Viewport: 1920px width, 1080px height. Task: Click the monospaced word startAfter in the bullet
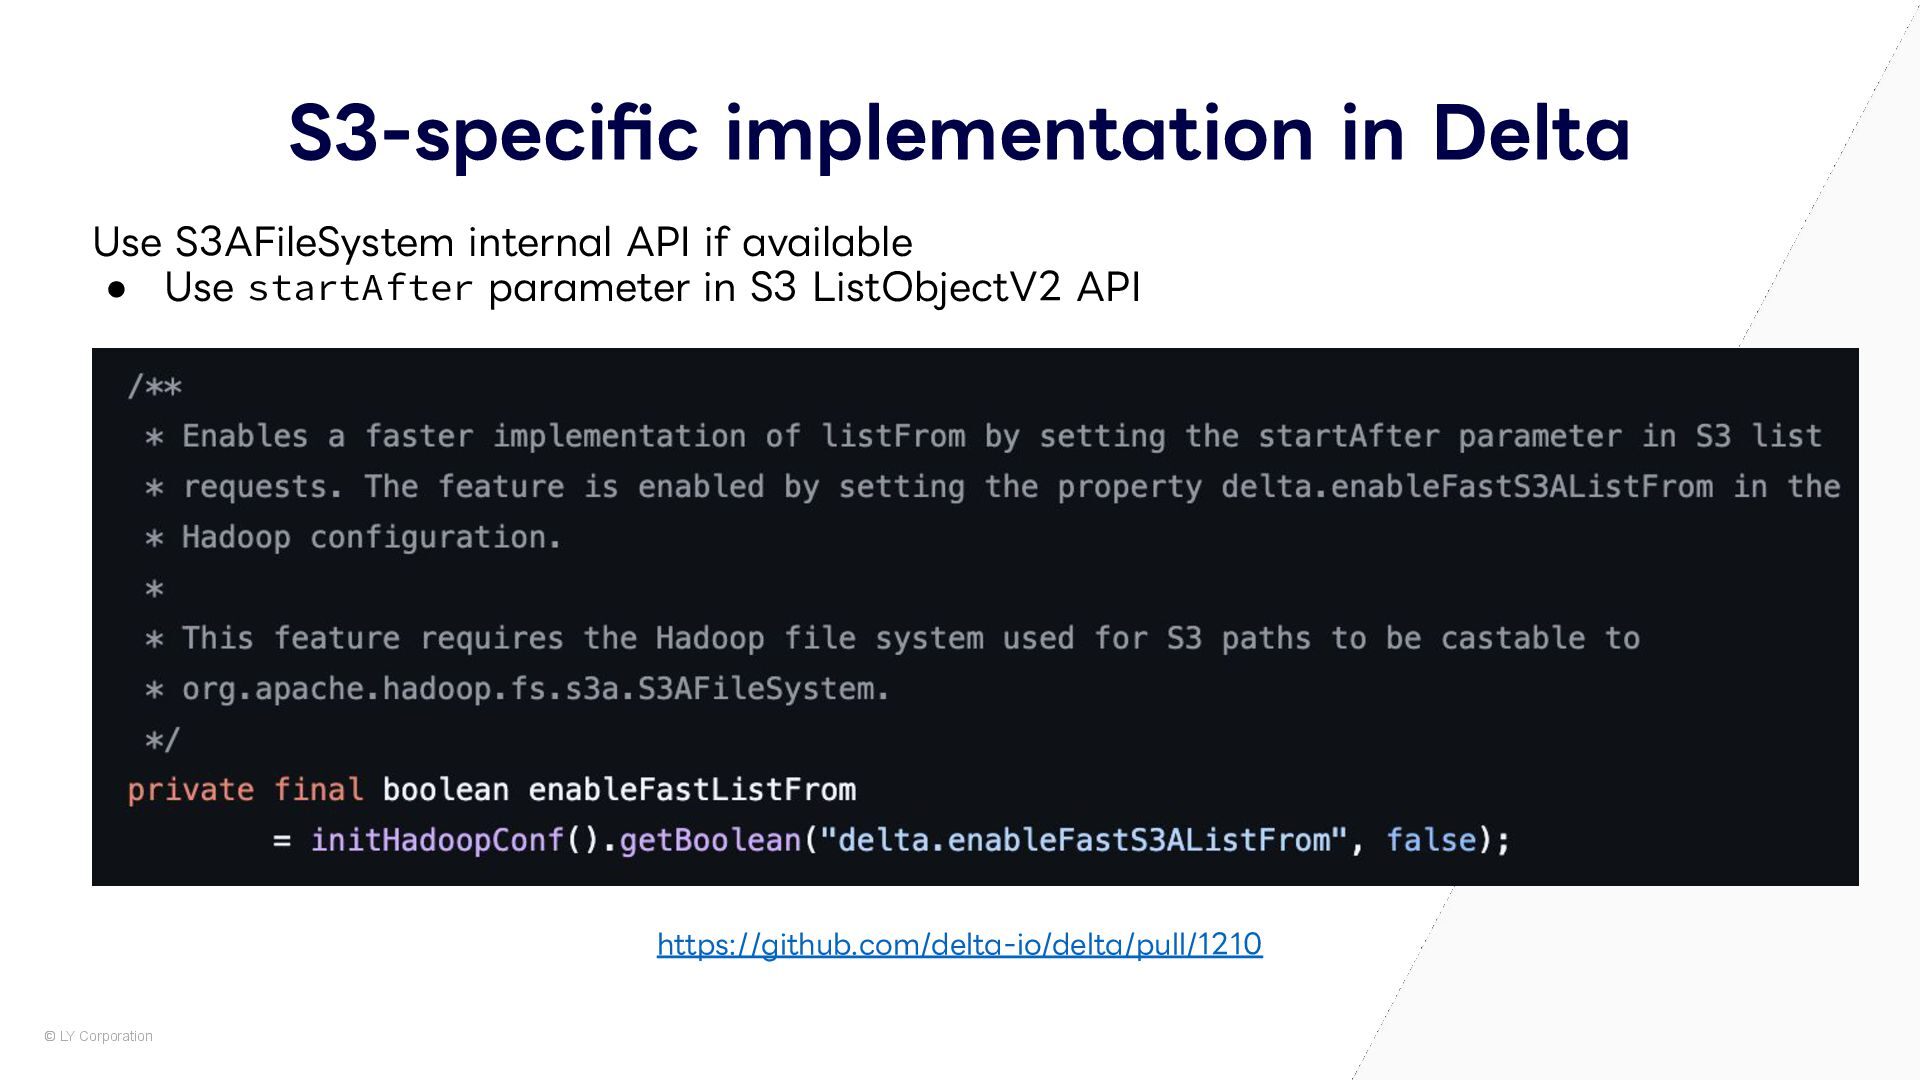tap(360, 288)
